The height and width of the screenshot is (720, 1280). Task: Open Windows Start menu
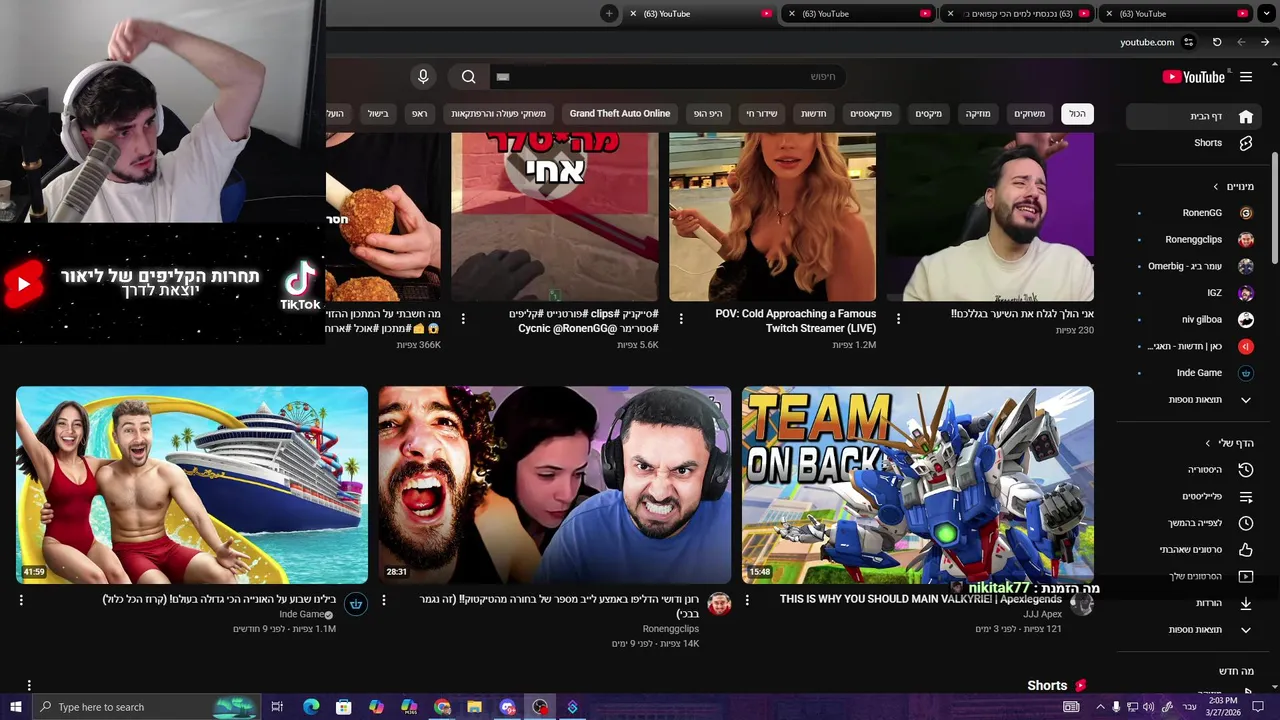(x=15, y=707)
